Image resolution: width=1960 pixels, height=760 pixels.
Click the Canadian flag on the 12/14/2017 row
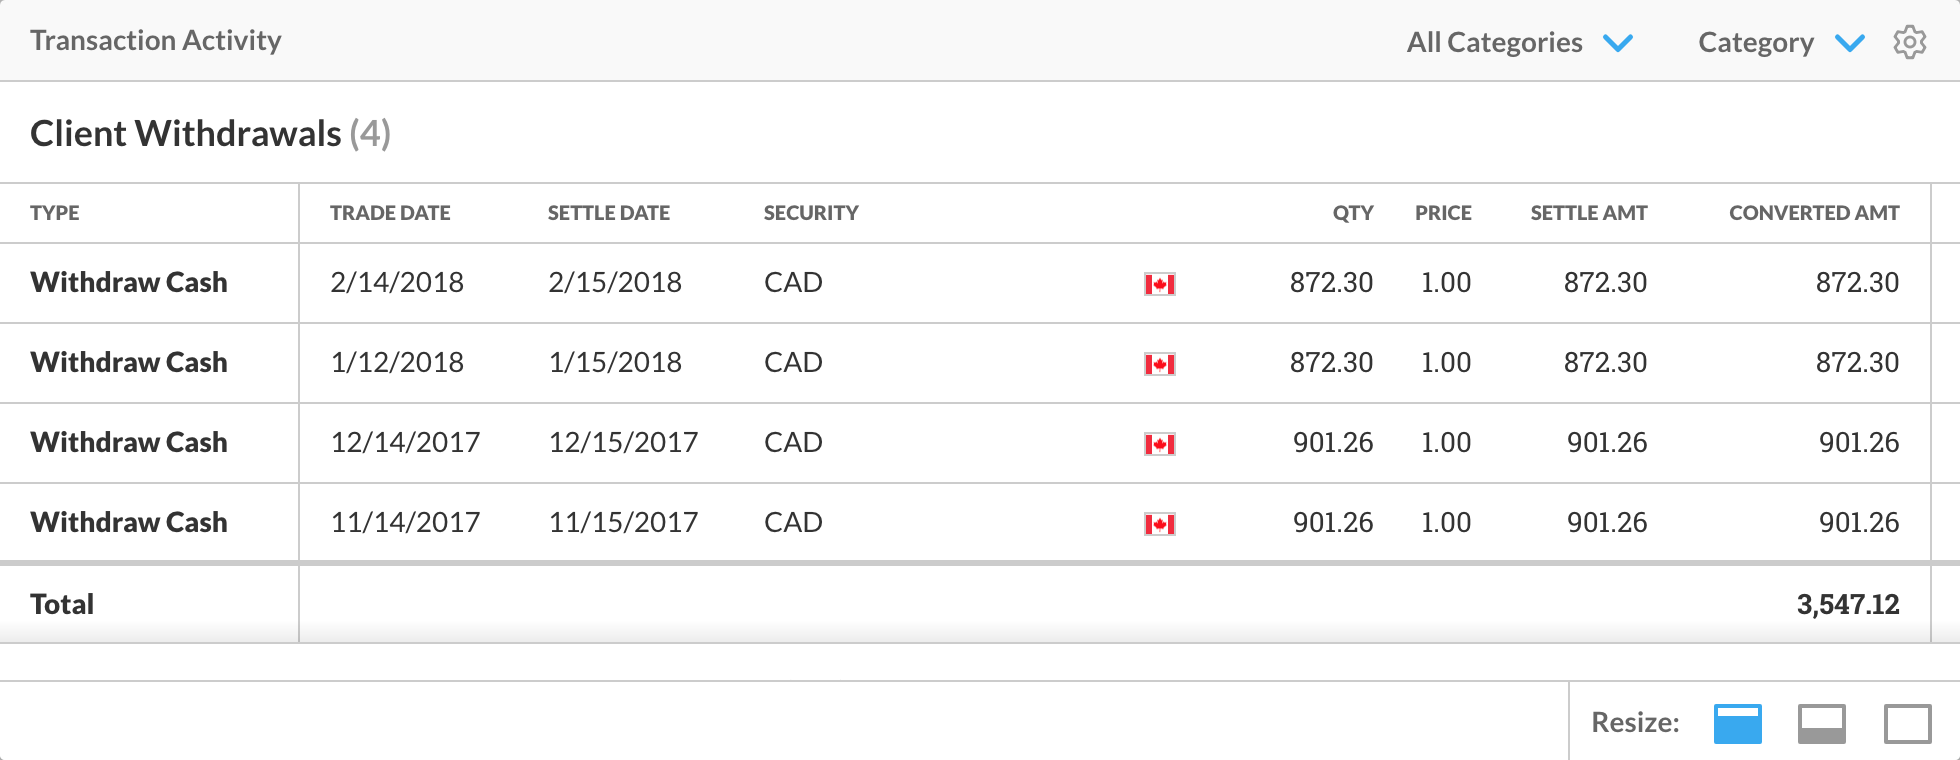(x=1157, y=443)
